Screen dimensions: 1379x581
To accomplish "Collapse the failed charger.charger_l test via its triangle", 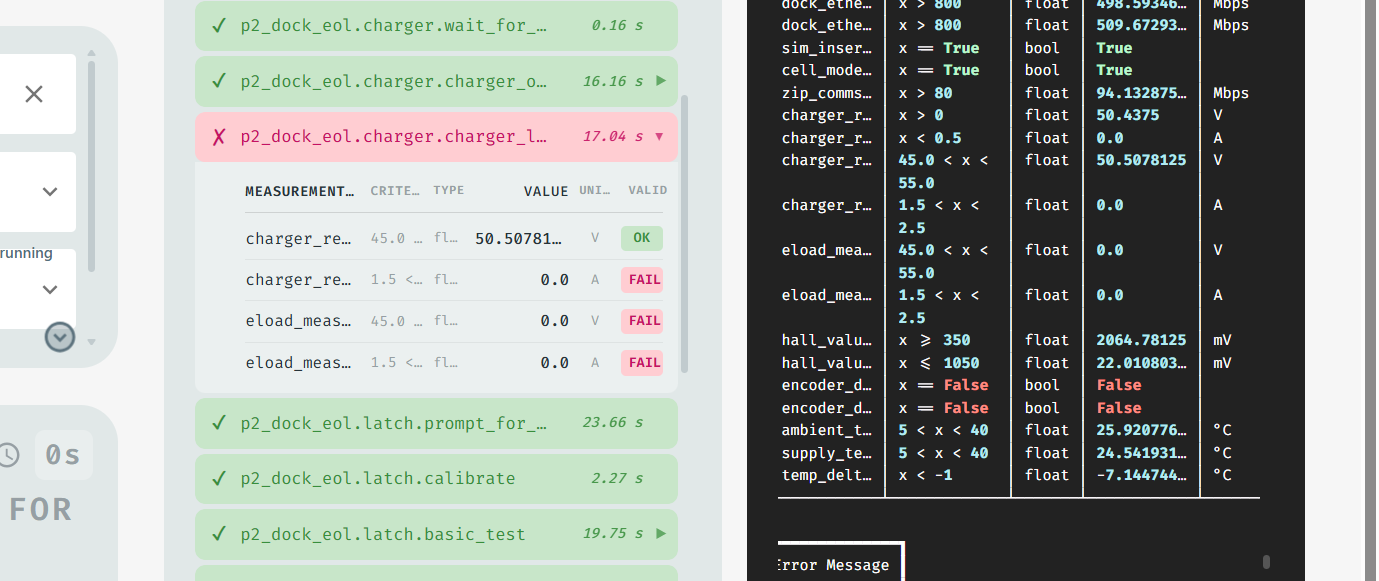I will 659,136.
